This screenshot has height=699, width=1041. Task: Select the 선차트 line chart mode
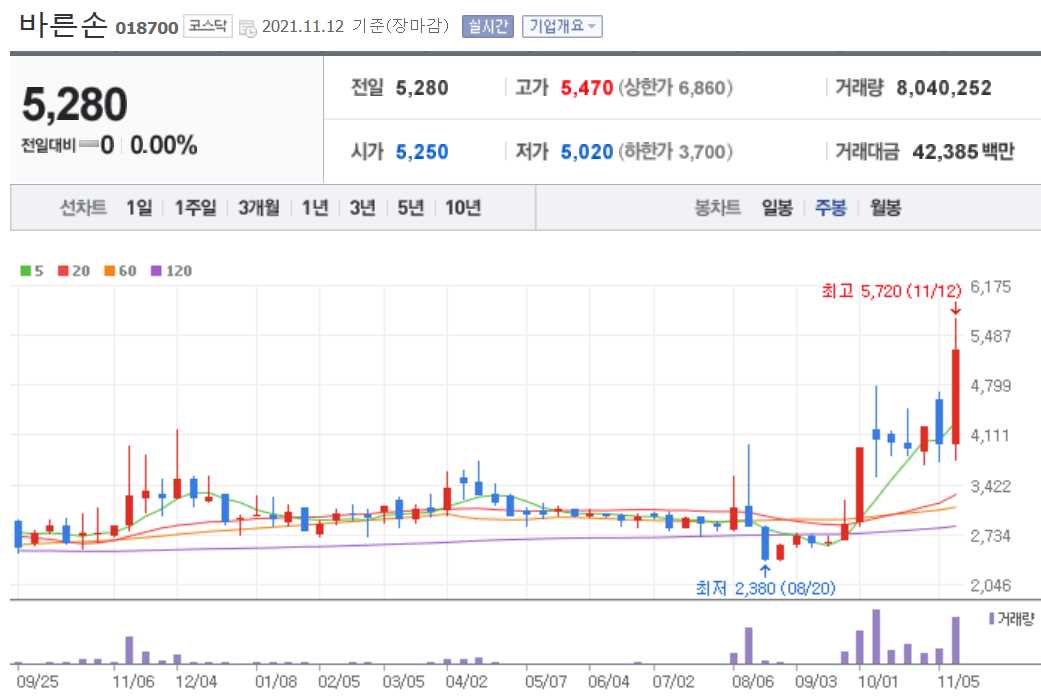pos(82,207)
